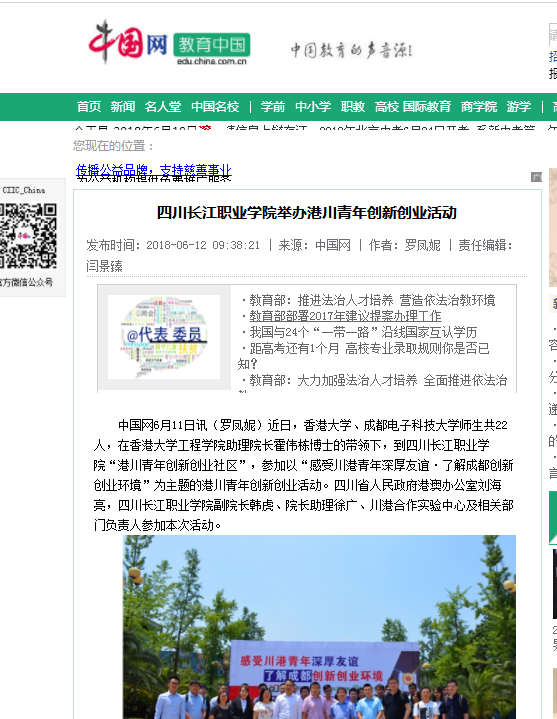This screenshot has width=557, height=719.
Task: Click the group photo in the article
Action: 319,627
